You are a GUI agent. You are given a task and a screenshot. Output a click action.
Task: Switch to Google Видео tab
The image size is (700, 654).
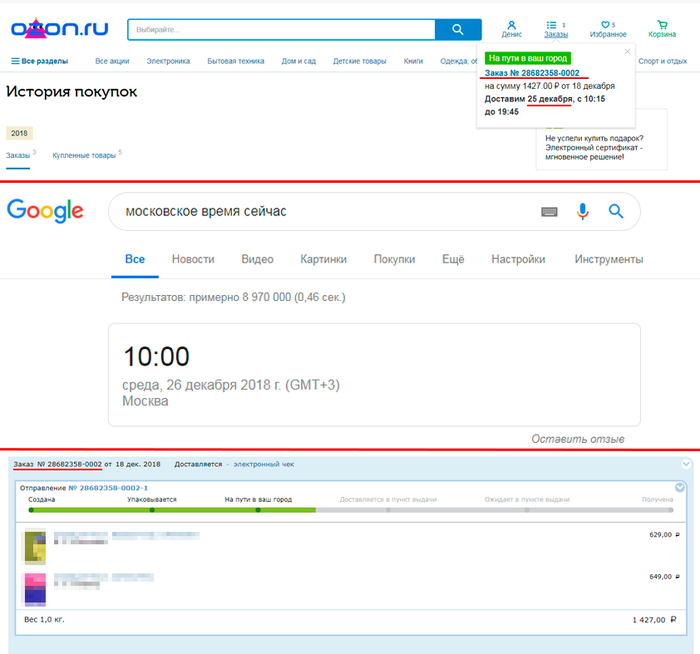point(257,259)
